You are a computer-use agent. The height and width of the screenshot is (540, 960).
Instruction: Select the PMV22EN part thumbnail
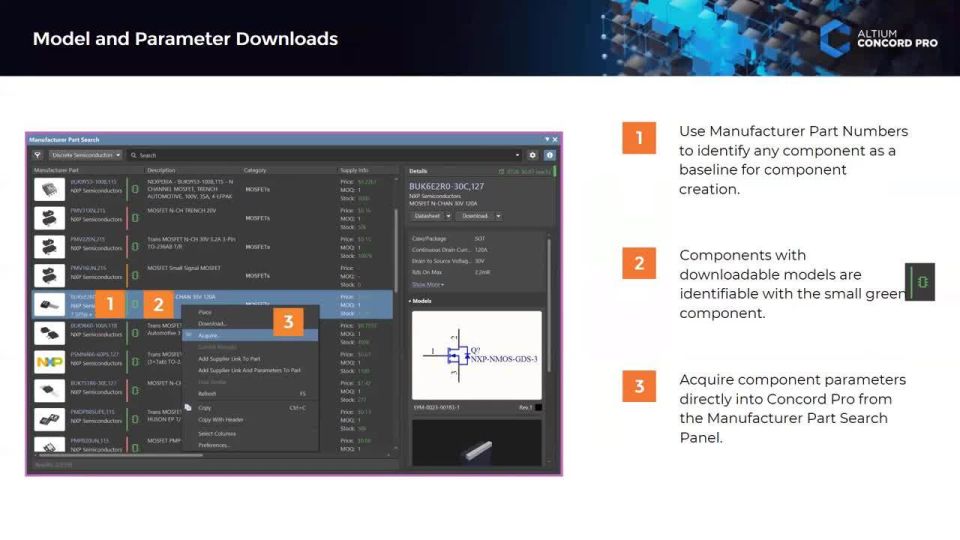pyautogui.click(x=49, y=247)
